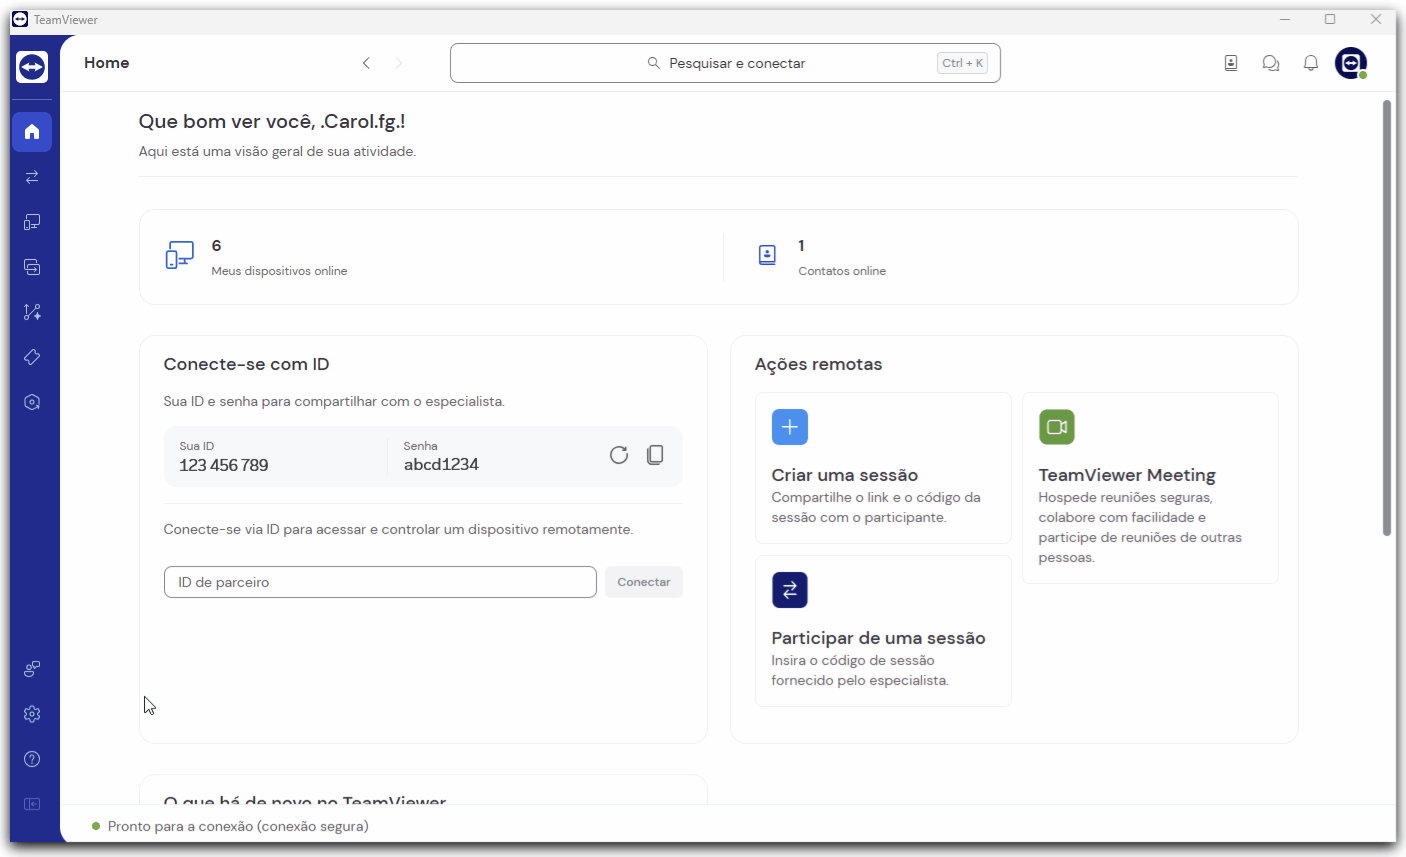Click the dark arrows Participar icon

790,590
